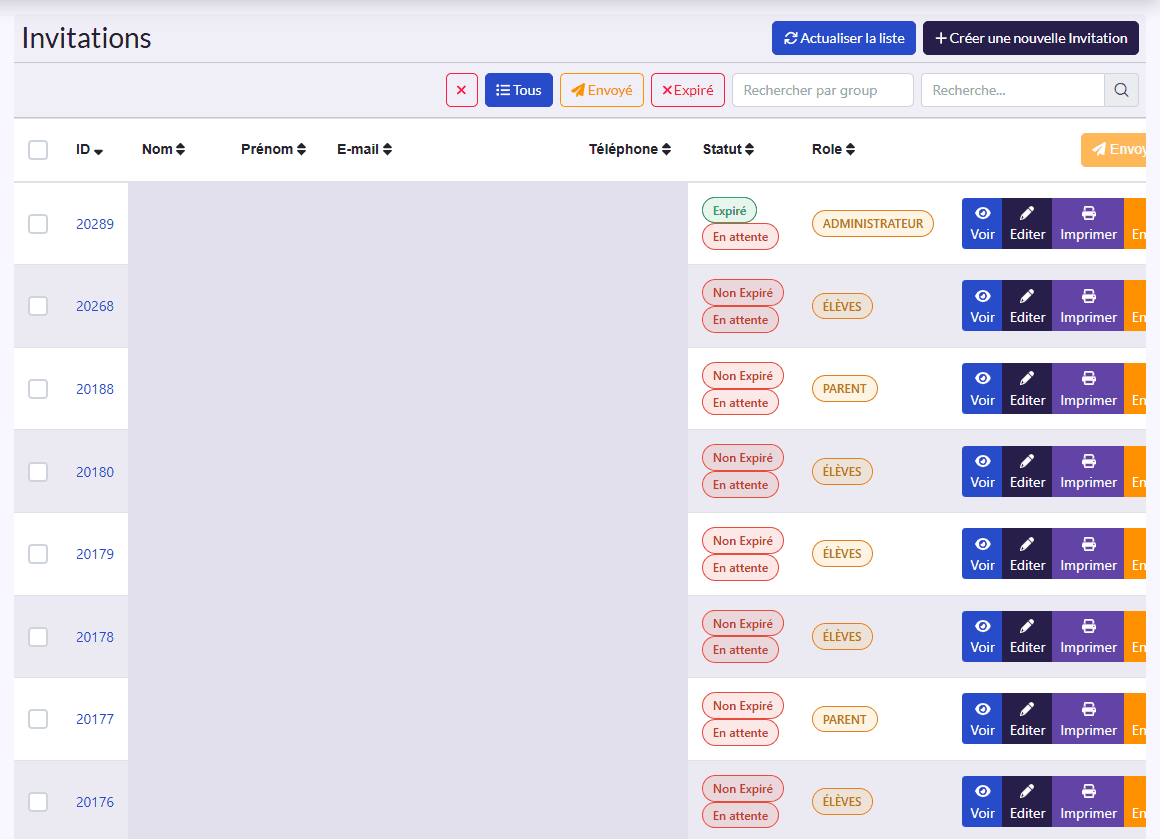
Task: Click ÉLÈVES badge in row 20268
Action: tap(842, 306)
